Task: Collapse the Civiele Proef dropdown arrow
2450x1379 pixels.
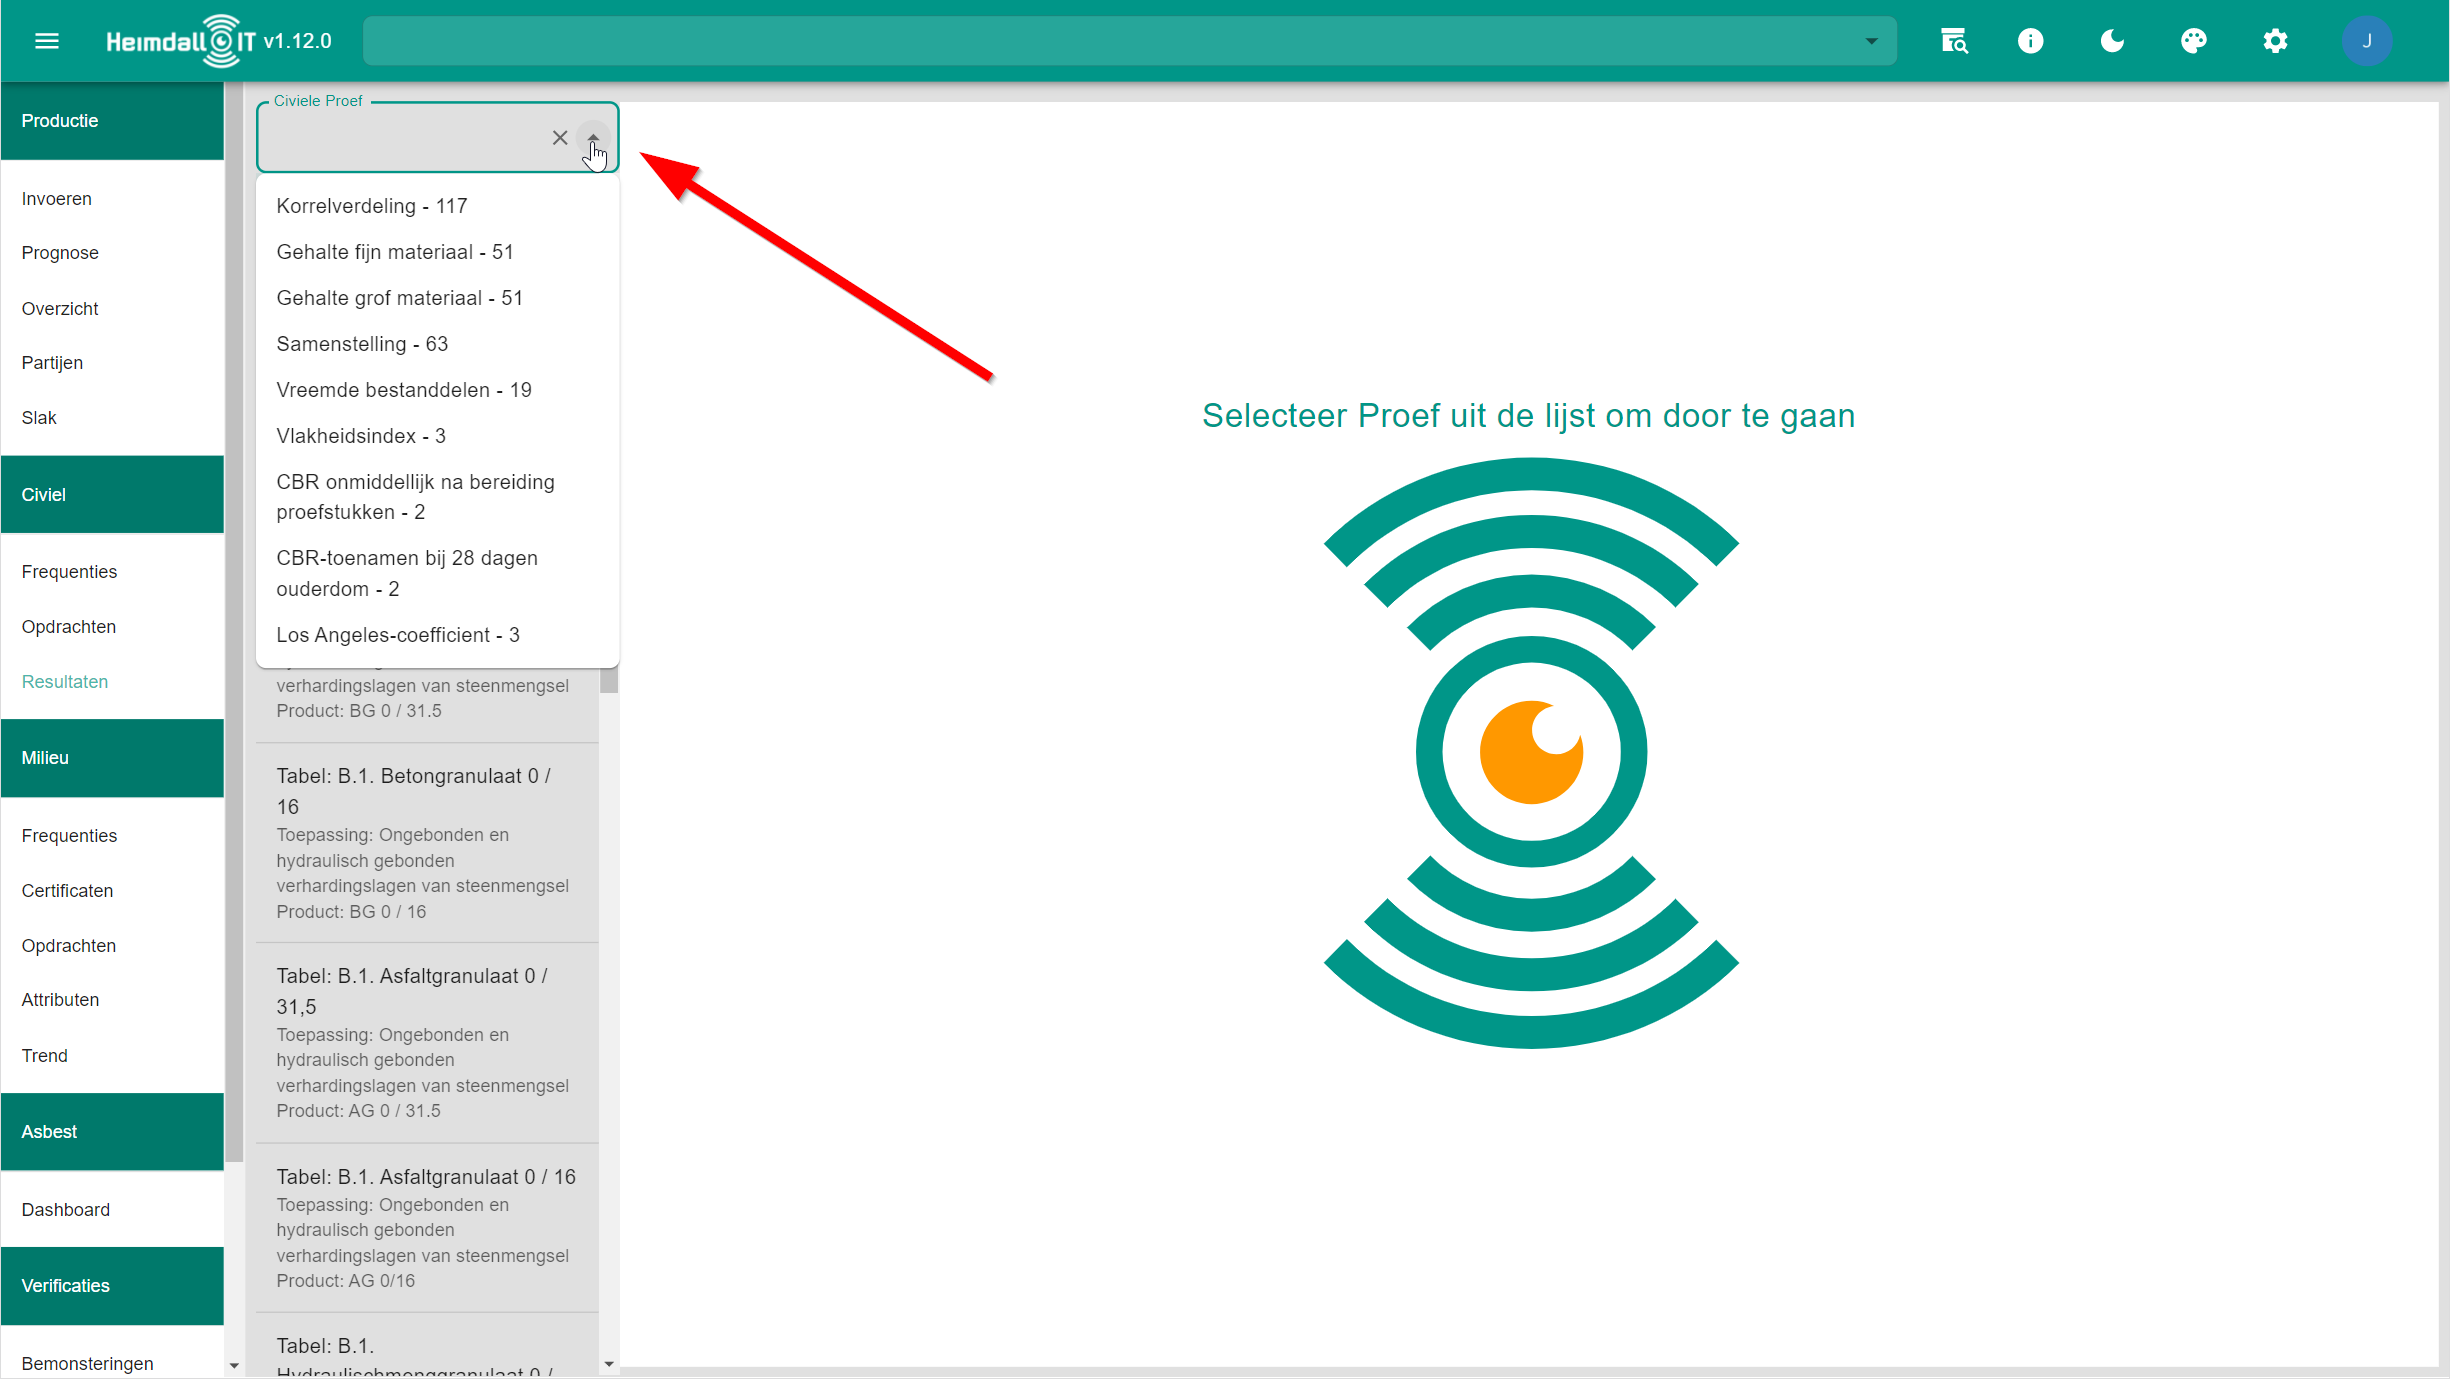Action: 593,138
